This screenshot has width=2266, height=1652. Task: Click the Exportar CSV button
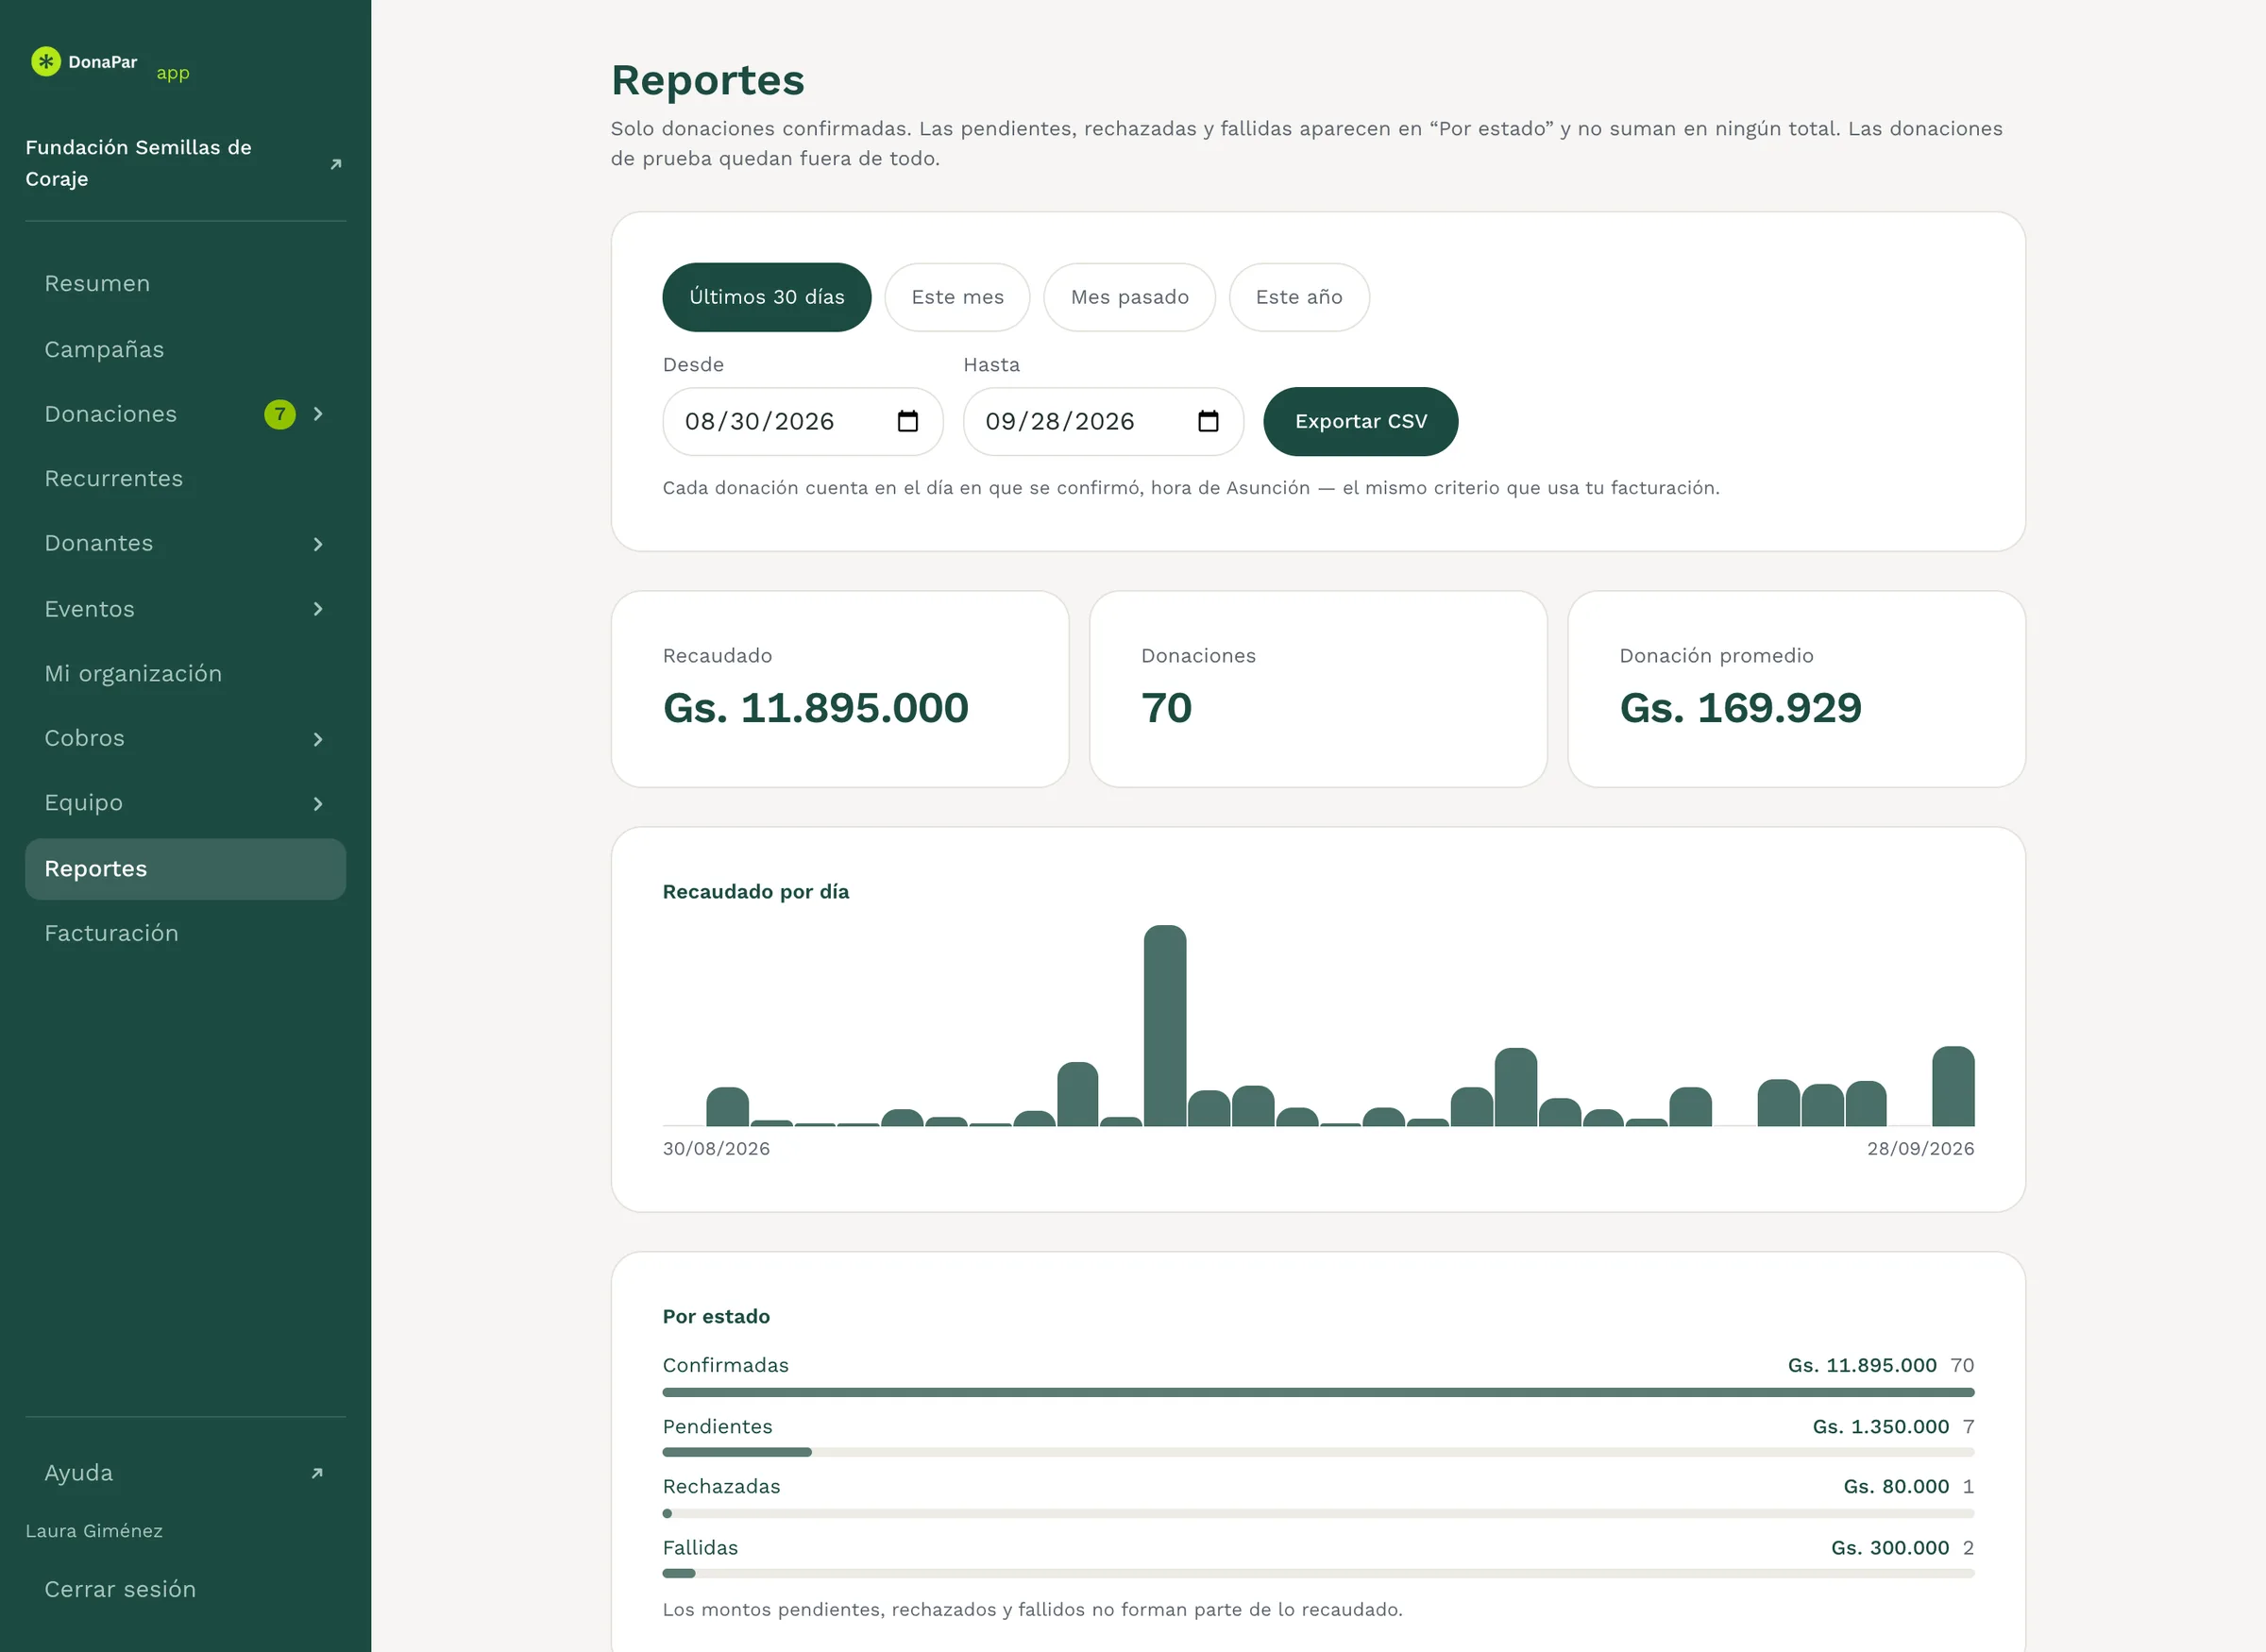click(1361, 421)
